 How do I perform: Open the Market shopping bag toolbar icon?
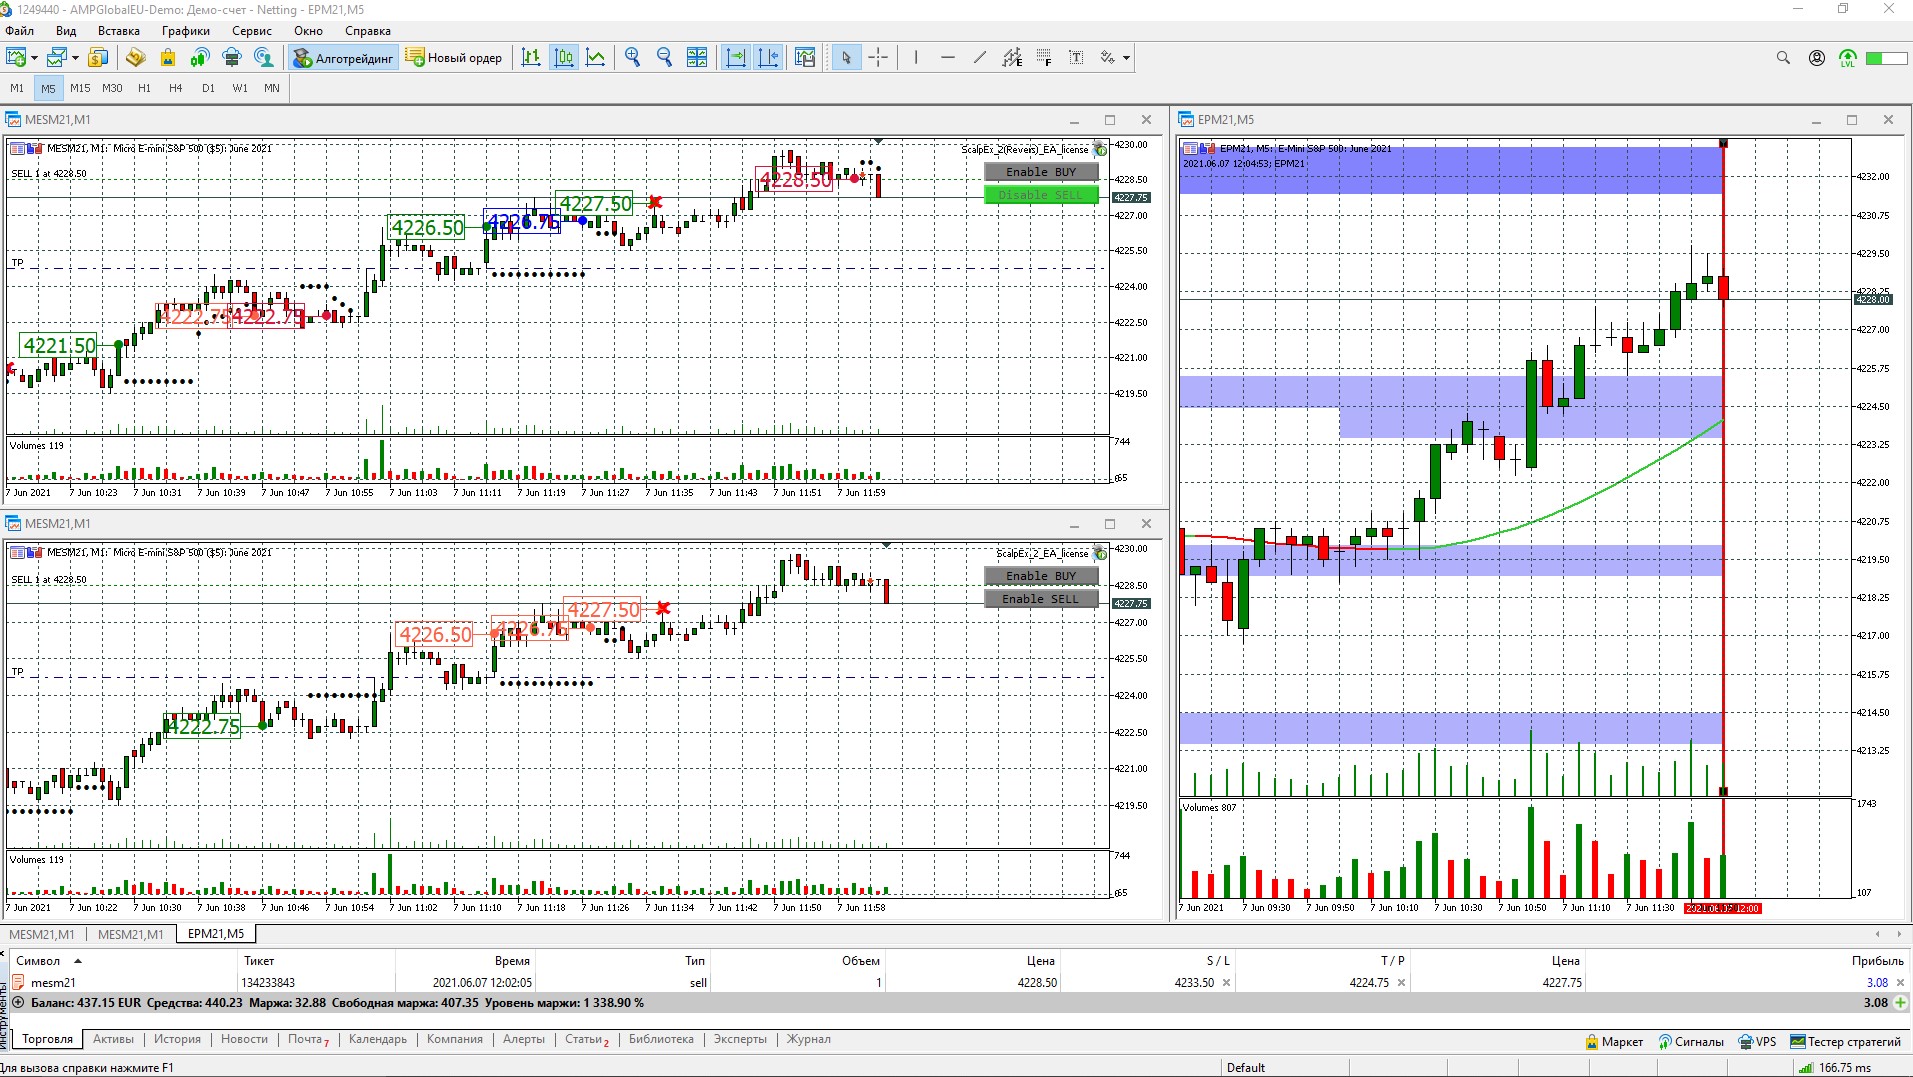pyautogui.click(x=168, y=58)
